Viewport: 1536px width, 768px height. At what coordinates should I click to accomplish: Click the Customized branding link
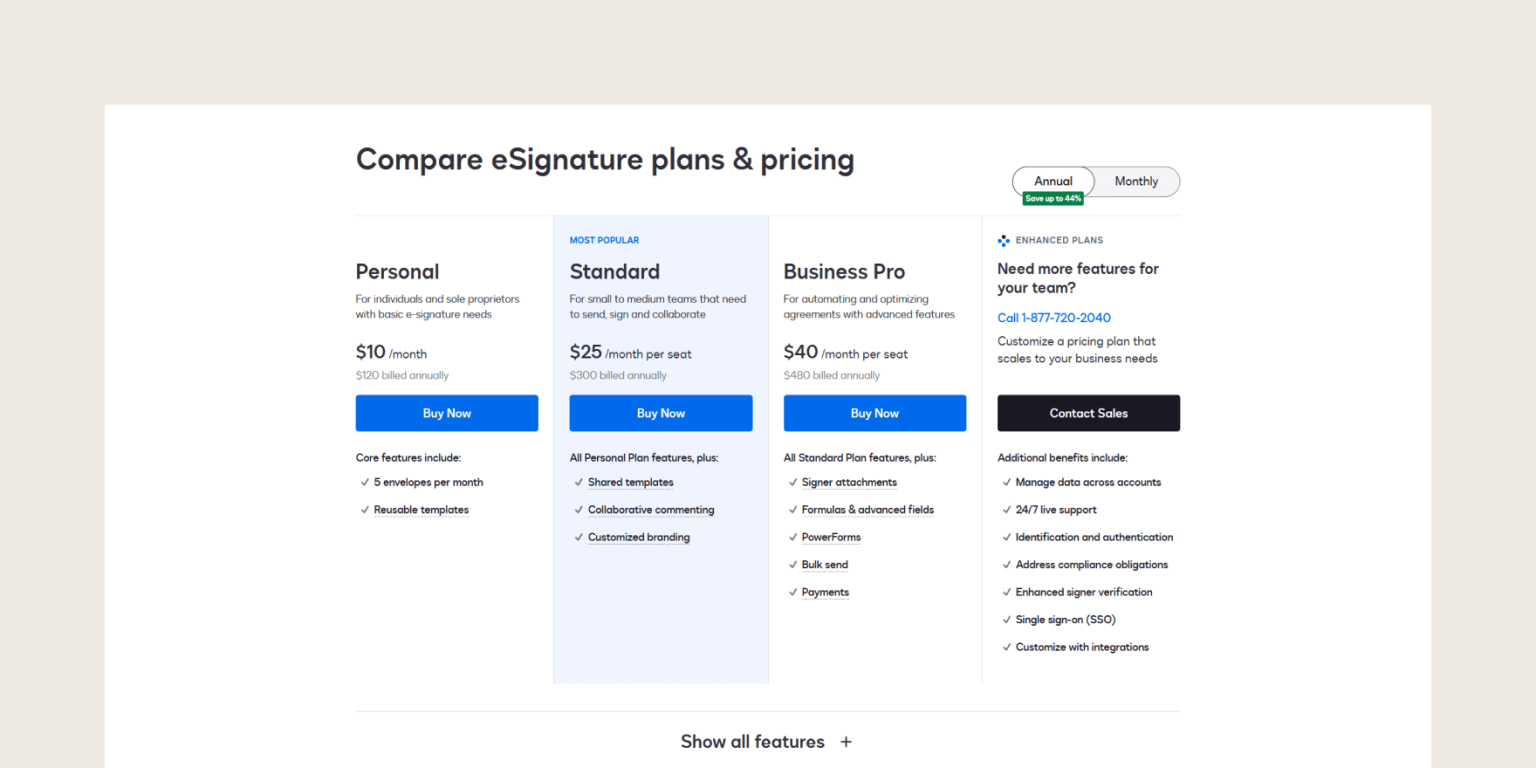pos(638,537)
